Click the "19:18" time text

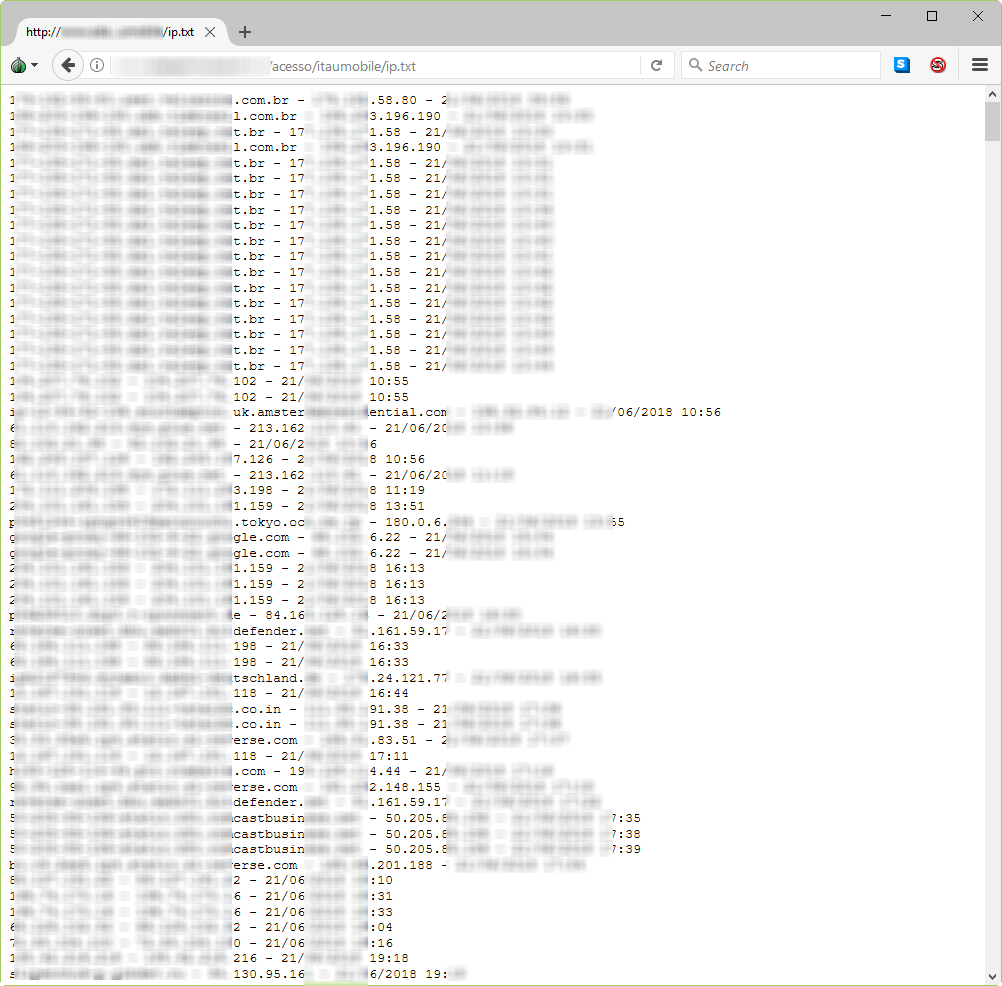tap(389, 958)
